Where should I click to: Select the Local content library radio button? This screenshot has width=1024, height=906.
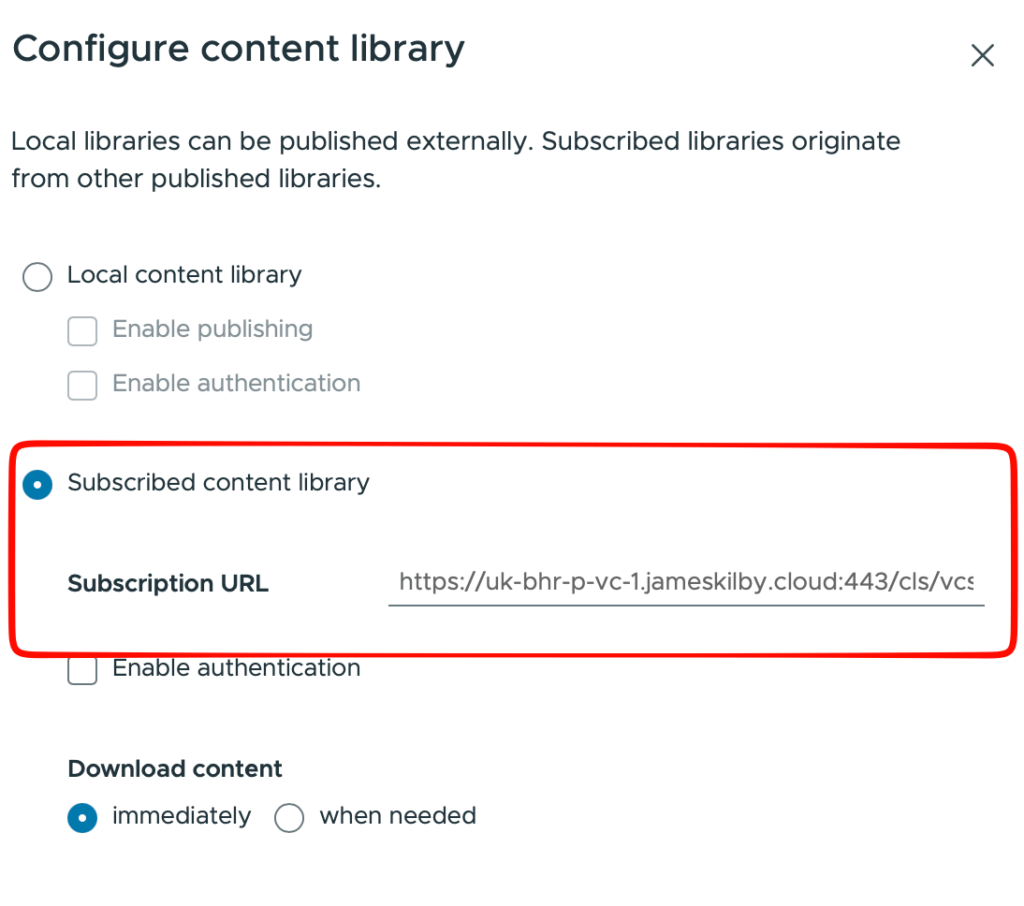pyautogui.click(x=37, y=276)
